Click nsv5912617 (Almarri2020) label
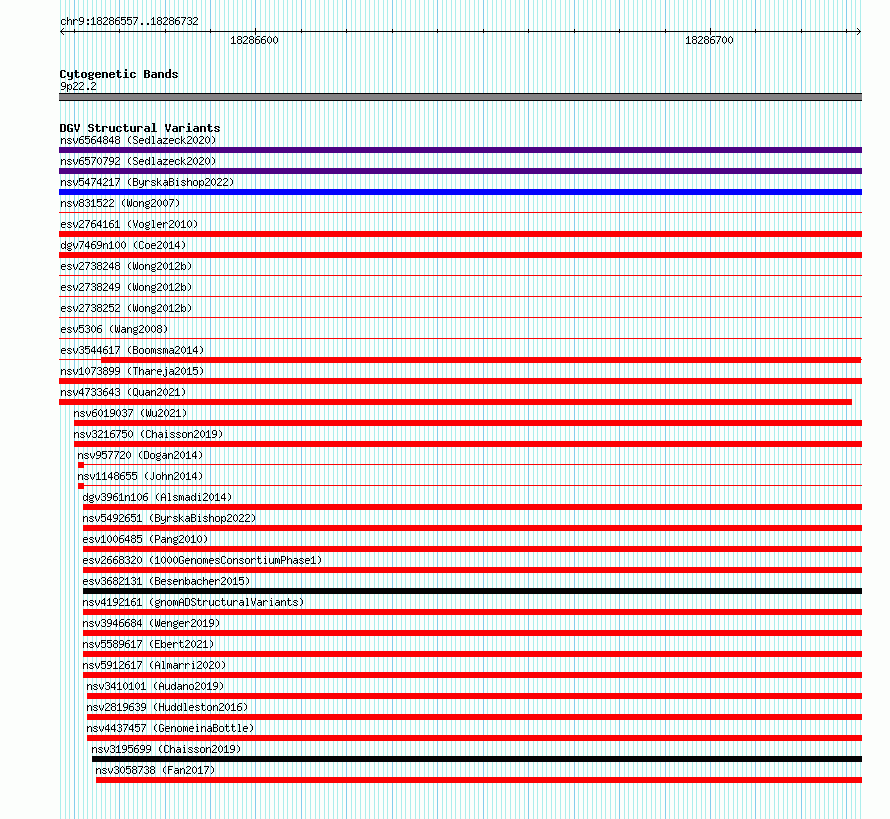Viewport: 890px width, 819px height. point(154,665)
